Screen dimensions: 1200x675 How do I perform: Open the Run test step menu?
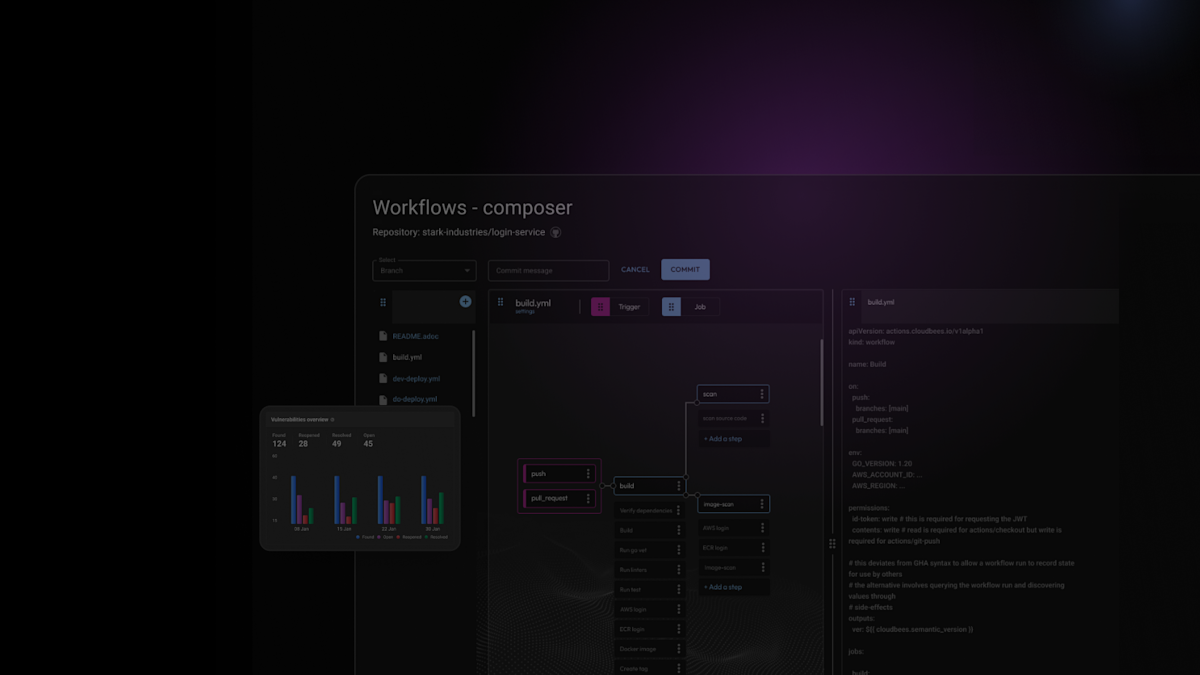[678, 589]
